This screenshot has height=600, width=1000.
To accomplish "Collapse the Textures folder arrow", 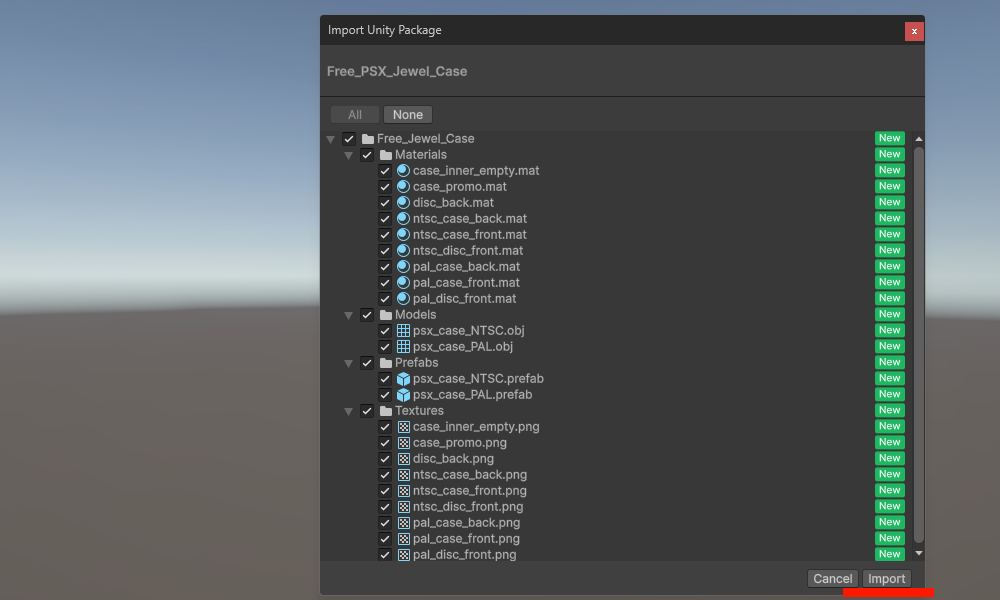I will [x=349, y=411].
